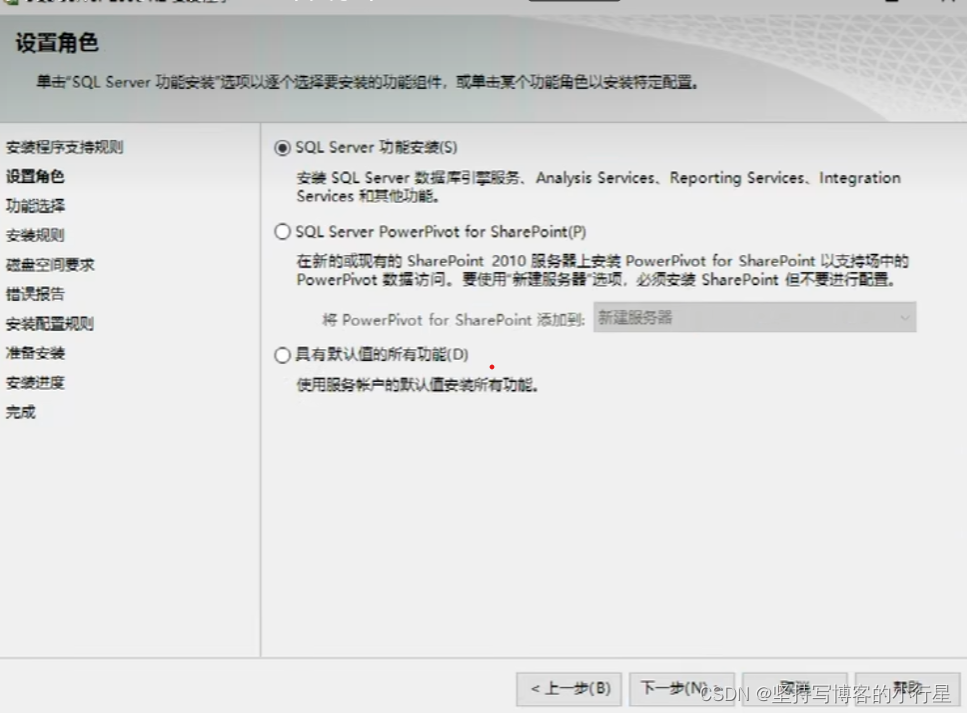Select 安装规则 step in sidebar
The height and width of the screenshot is (713, 967).
click(35, 235)
